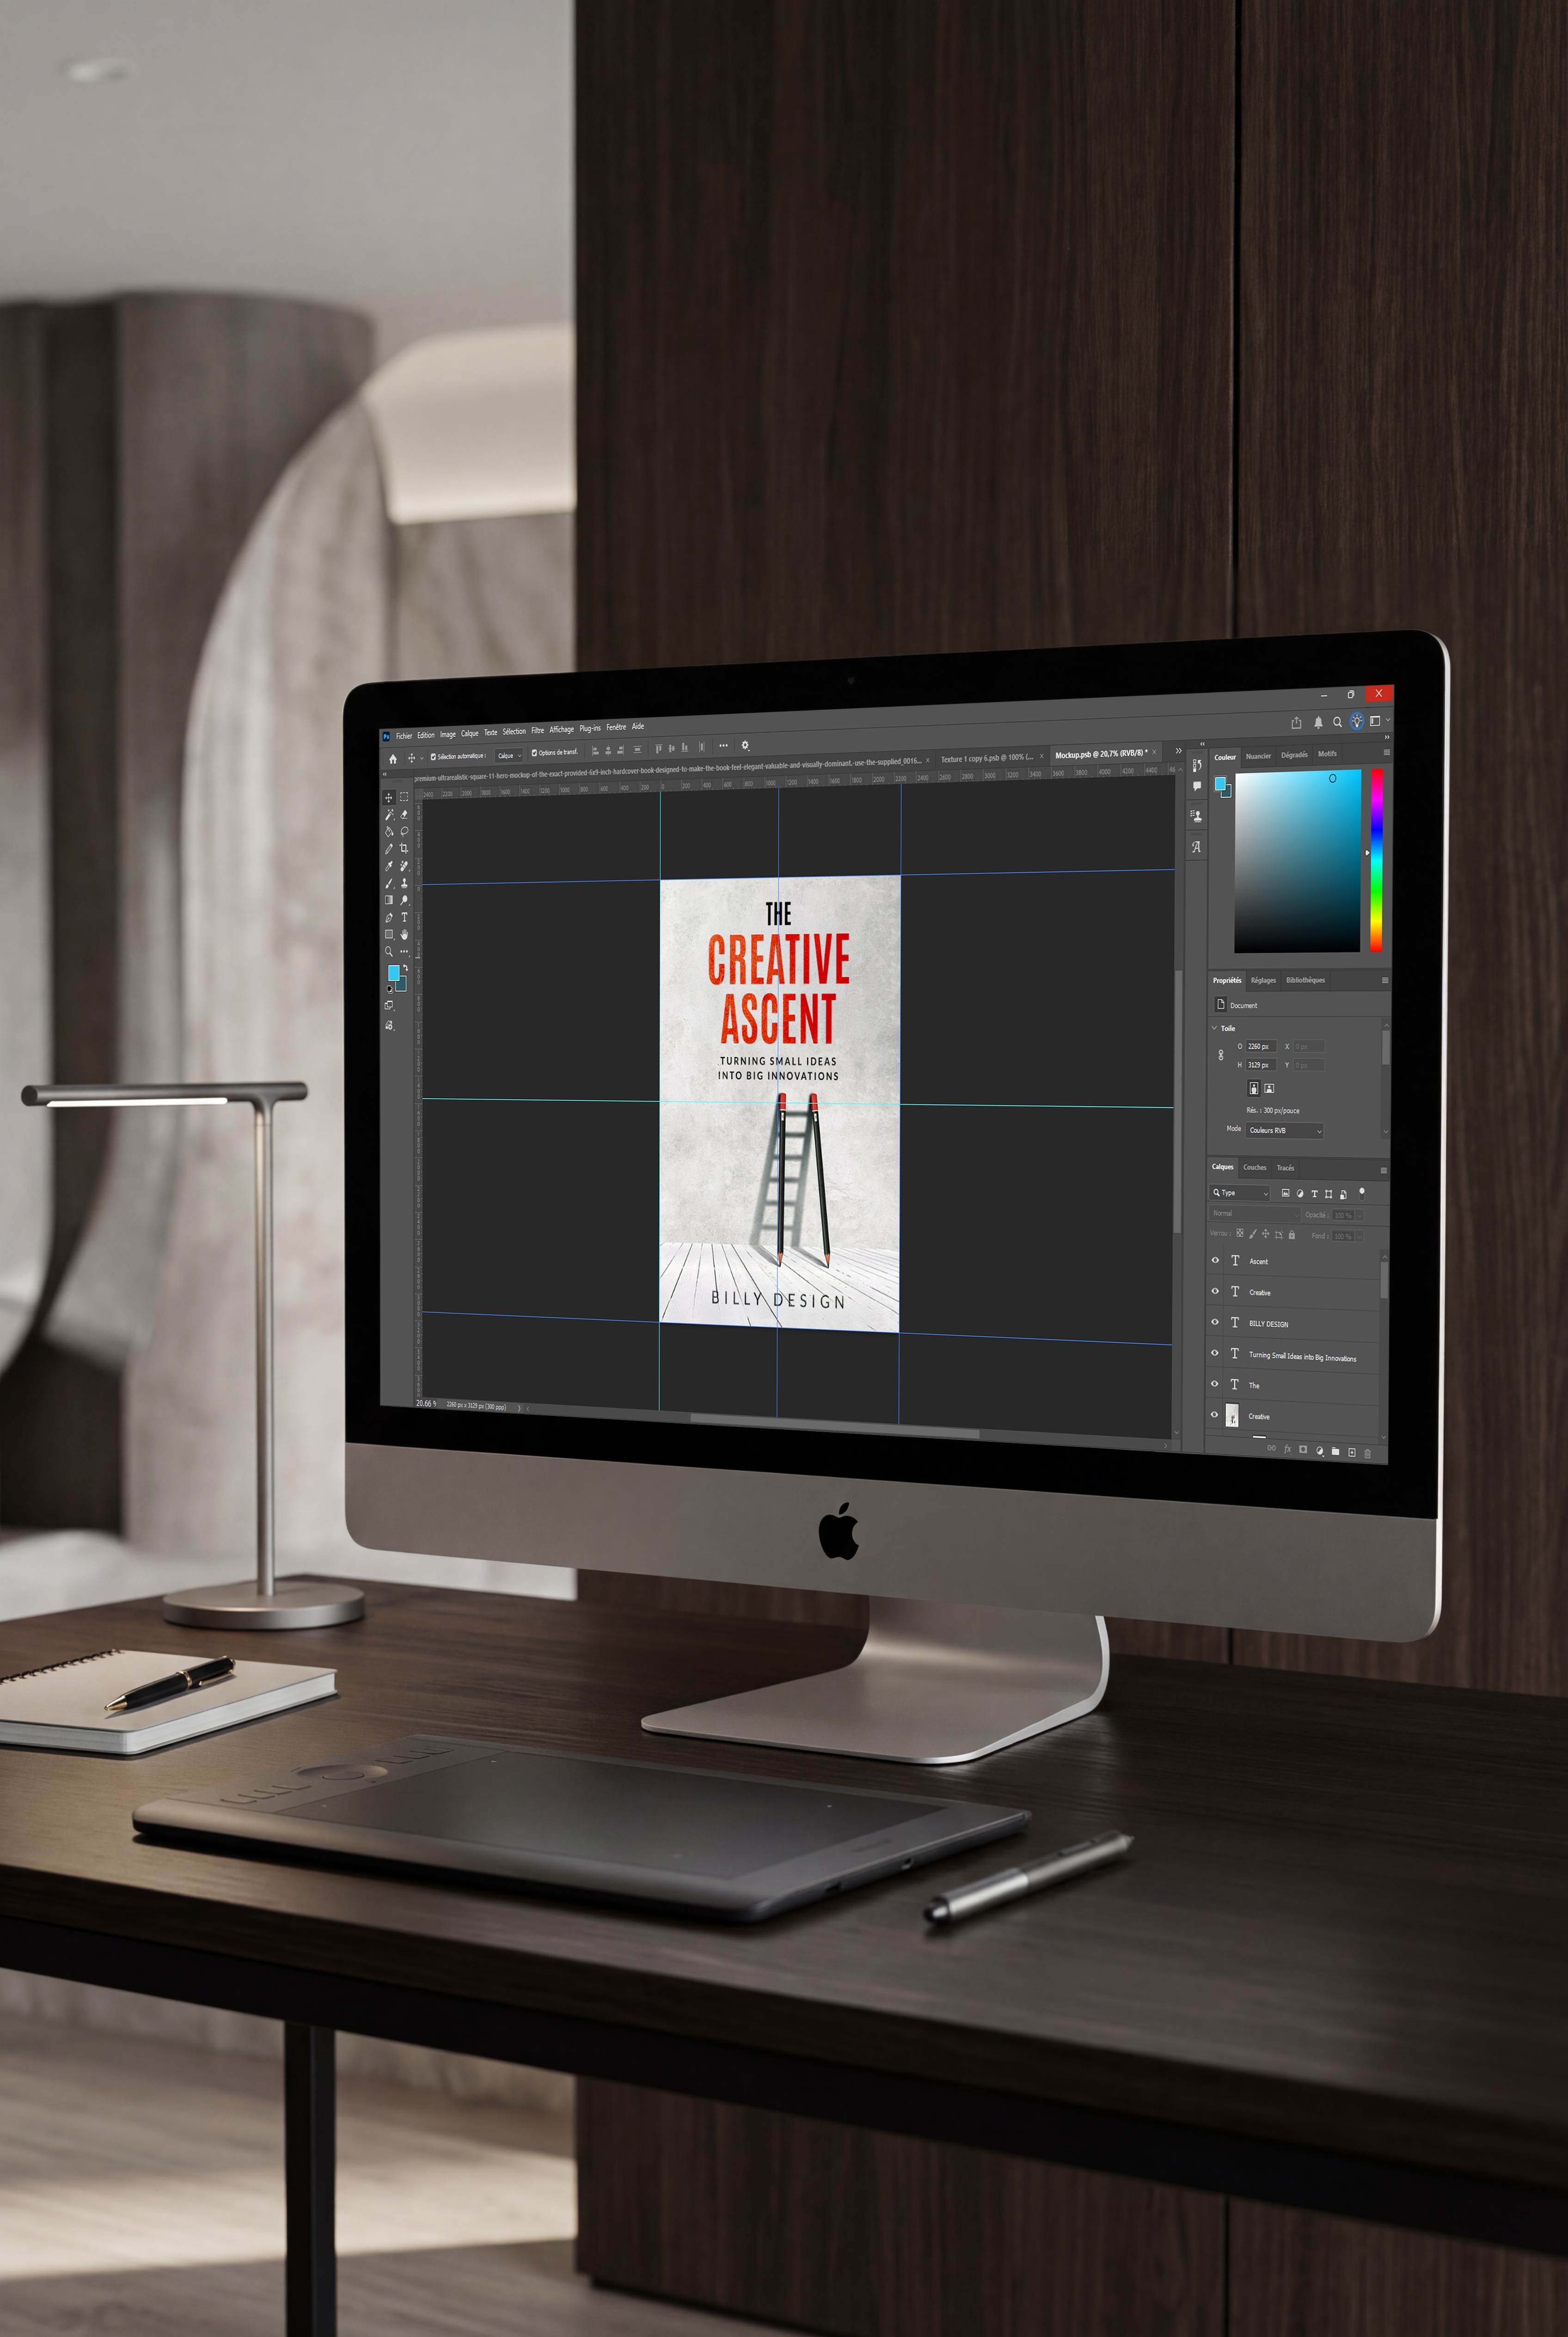The width and height of the screenshot is (1568, 2337).
Task: Click the lock position icon in the Calques panel
Action: tap(1266, 1234)
